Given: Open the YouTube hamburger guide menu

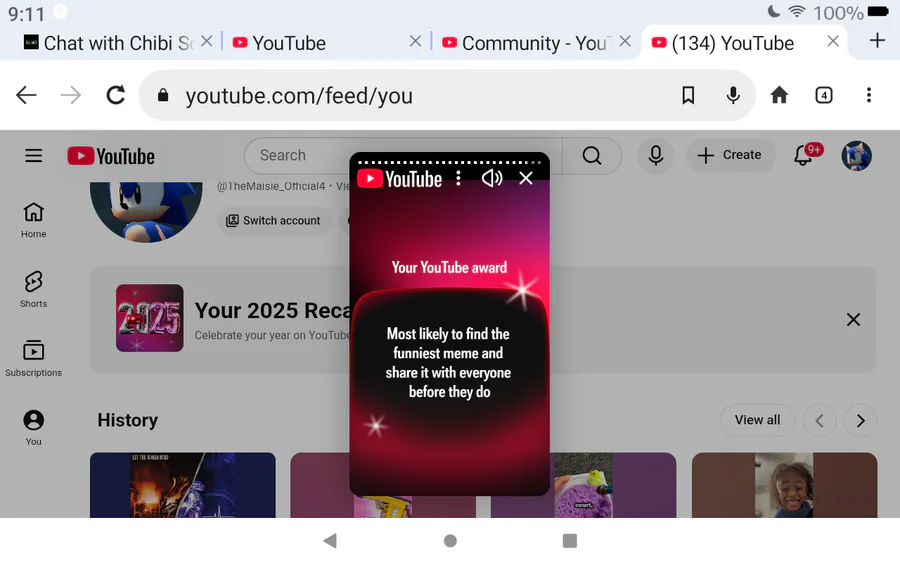Looking at the screenshot, I should pos(33,156).
